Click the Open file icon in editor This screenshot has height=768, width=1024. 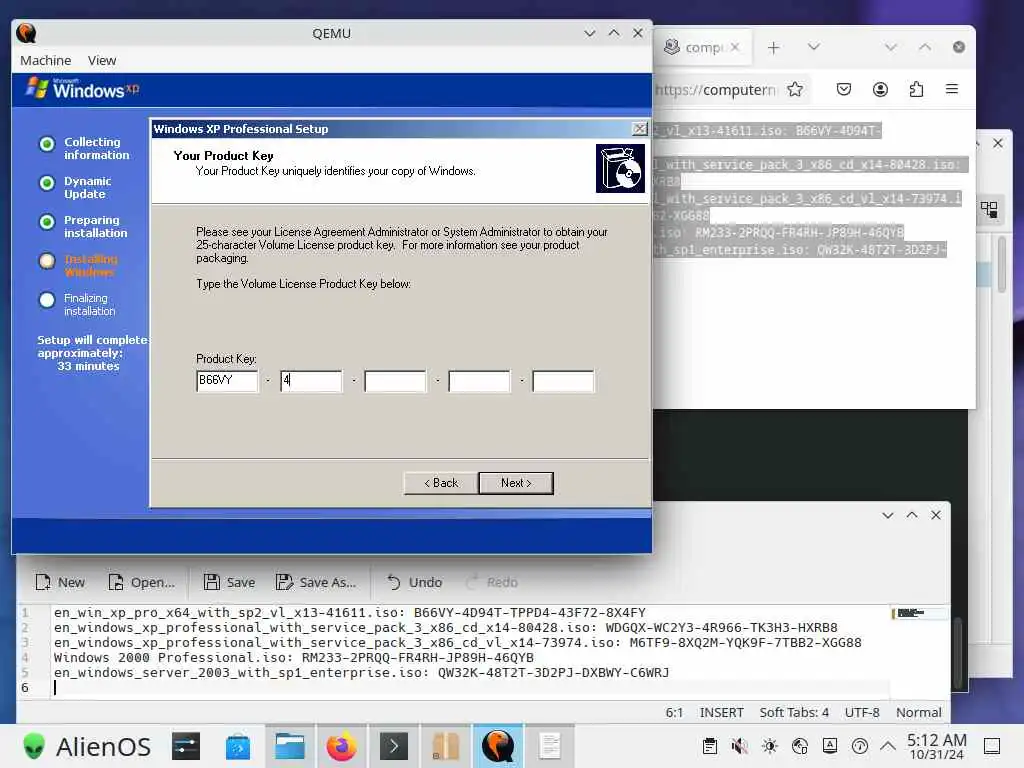click(x=116, y=582)
